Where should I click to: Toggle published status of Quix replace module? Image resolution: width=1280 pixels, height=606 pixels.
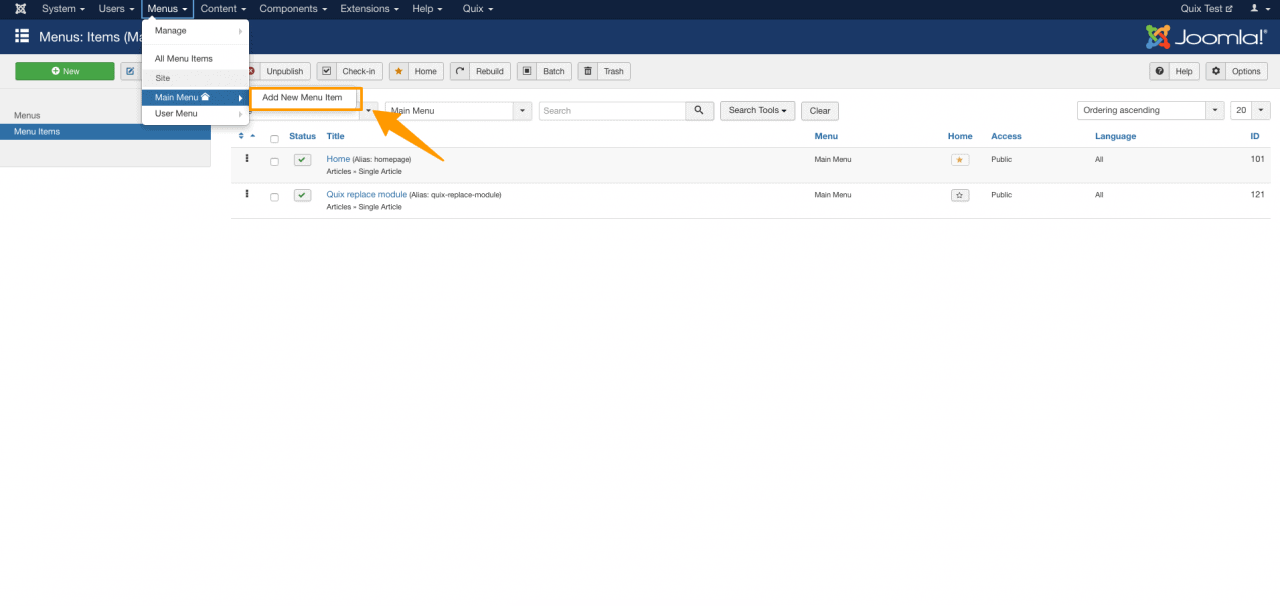tap(302, 195)
